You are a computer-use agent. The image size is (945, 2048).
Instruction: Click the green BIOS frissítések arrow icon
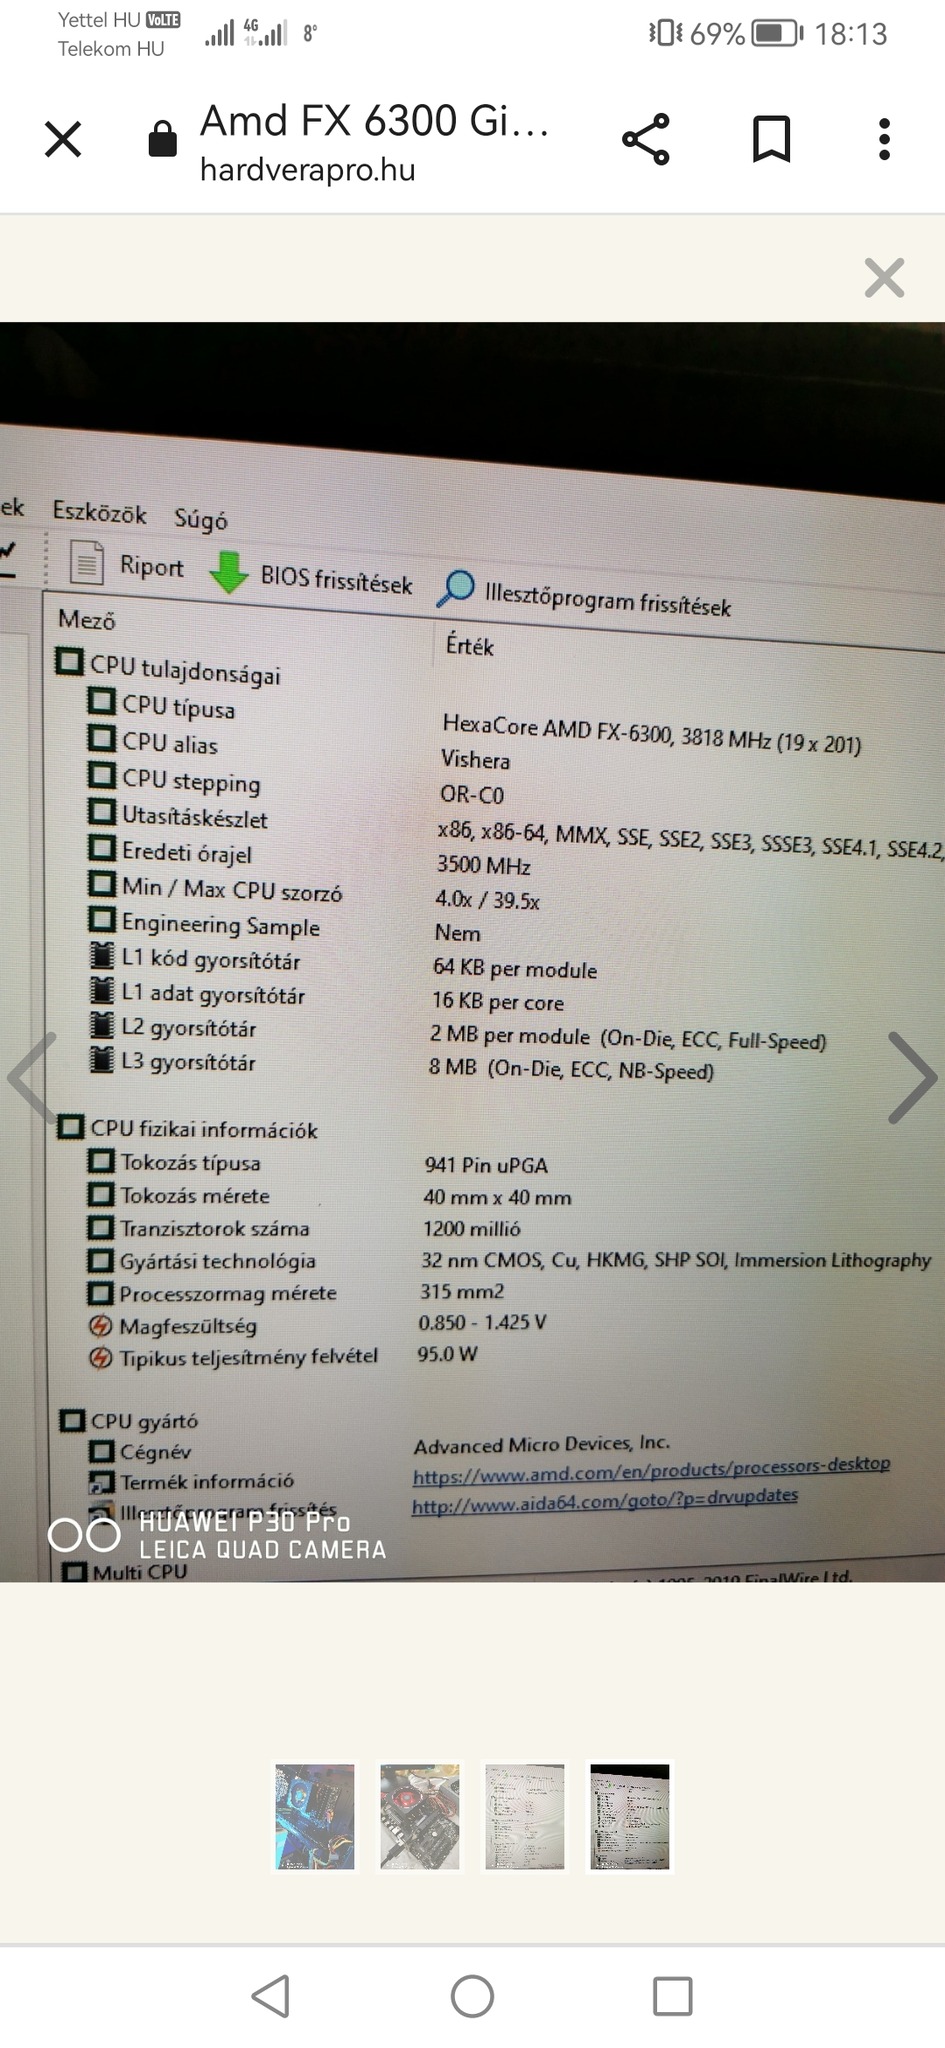tap(229, 572)
